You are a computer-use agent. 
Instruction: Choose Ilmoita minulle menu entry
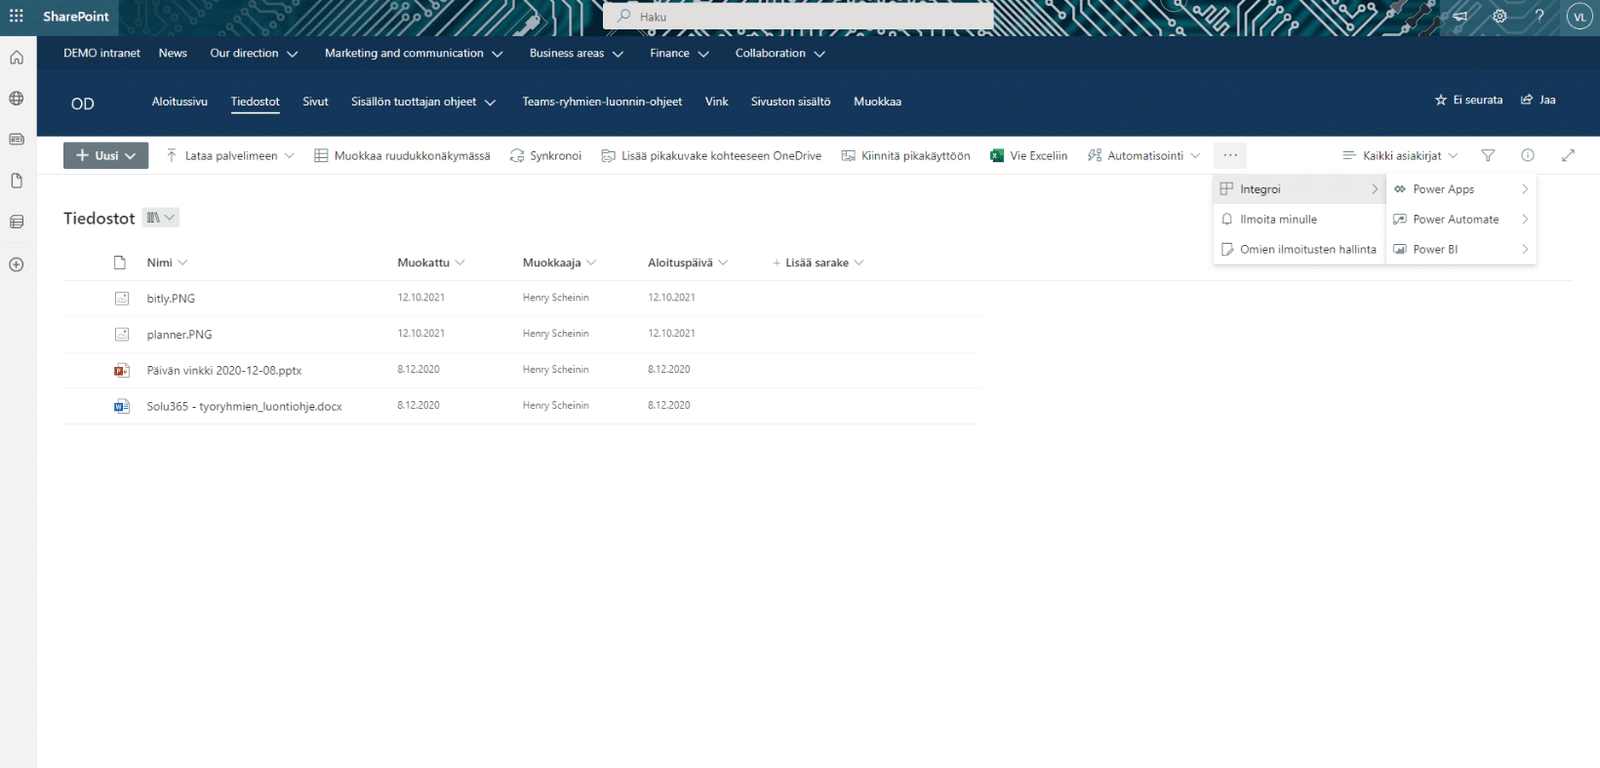pyautogui.click(x=1278, y=219)
